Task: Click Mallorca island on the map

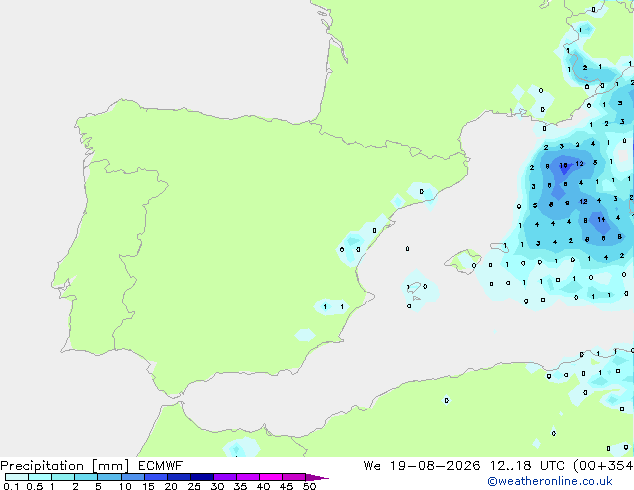Action: [463, 261]
